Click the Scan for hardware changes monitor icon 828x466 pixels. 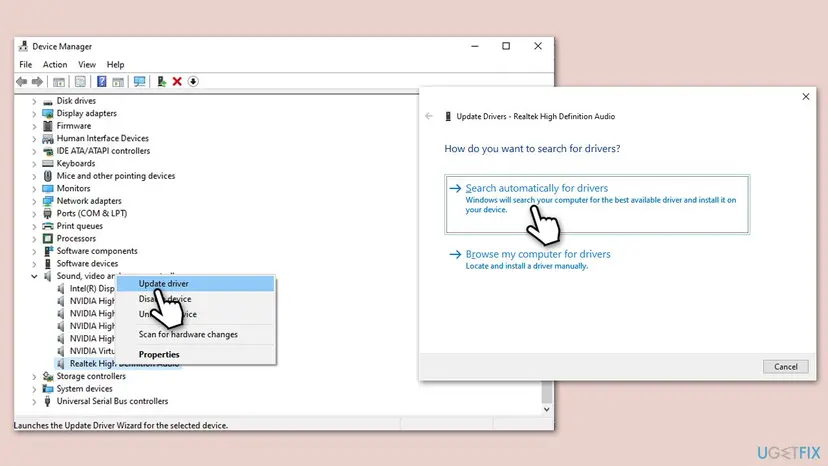tap(139, 81)
